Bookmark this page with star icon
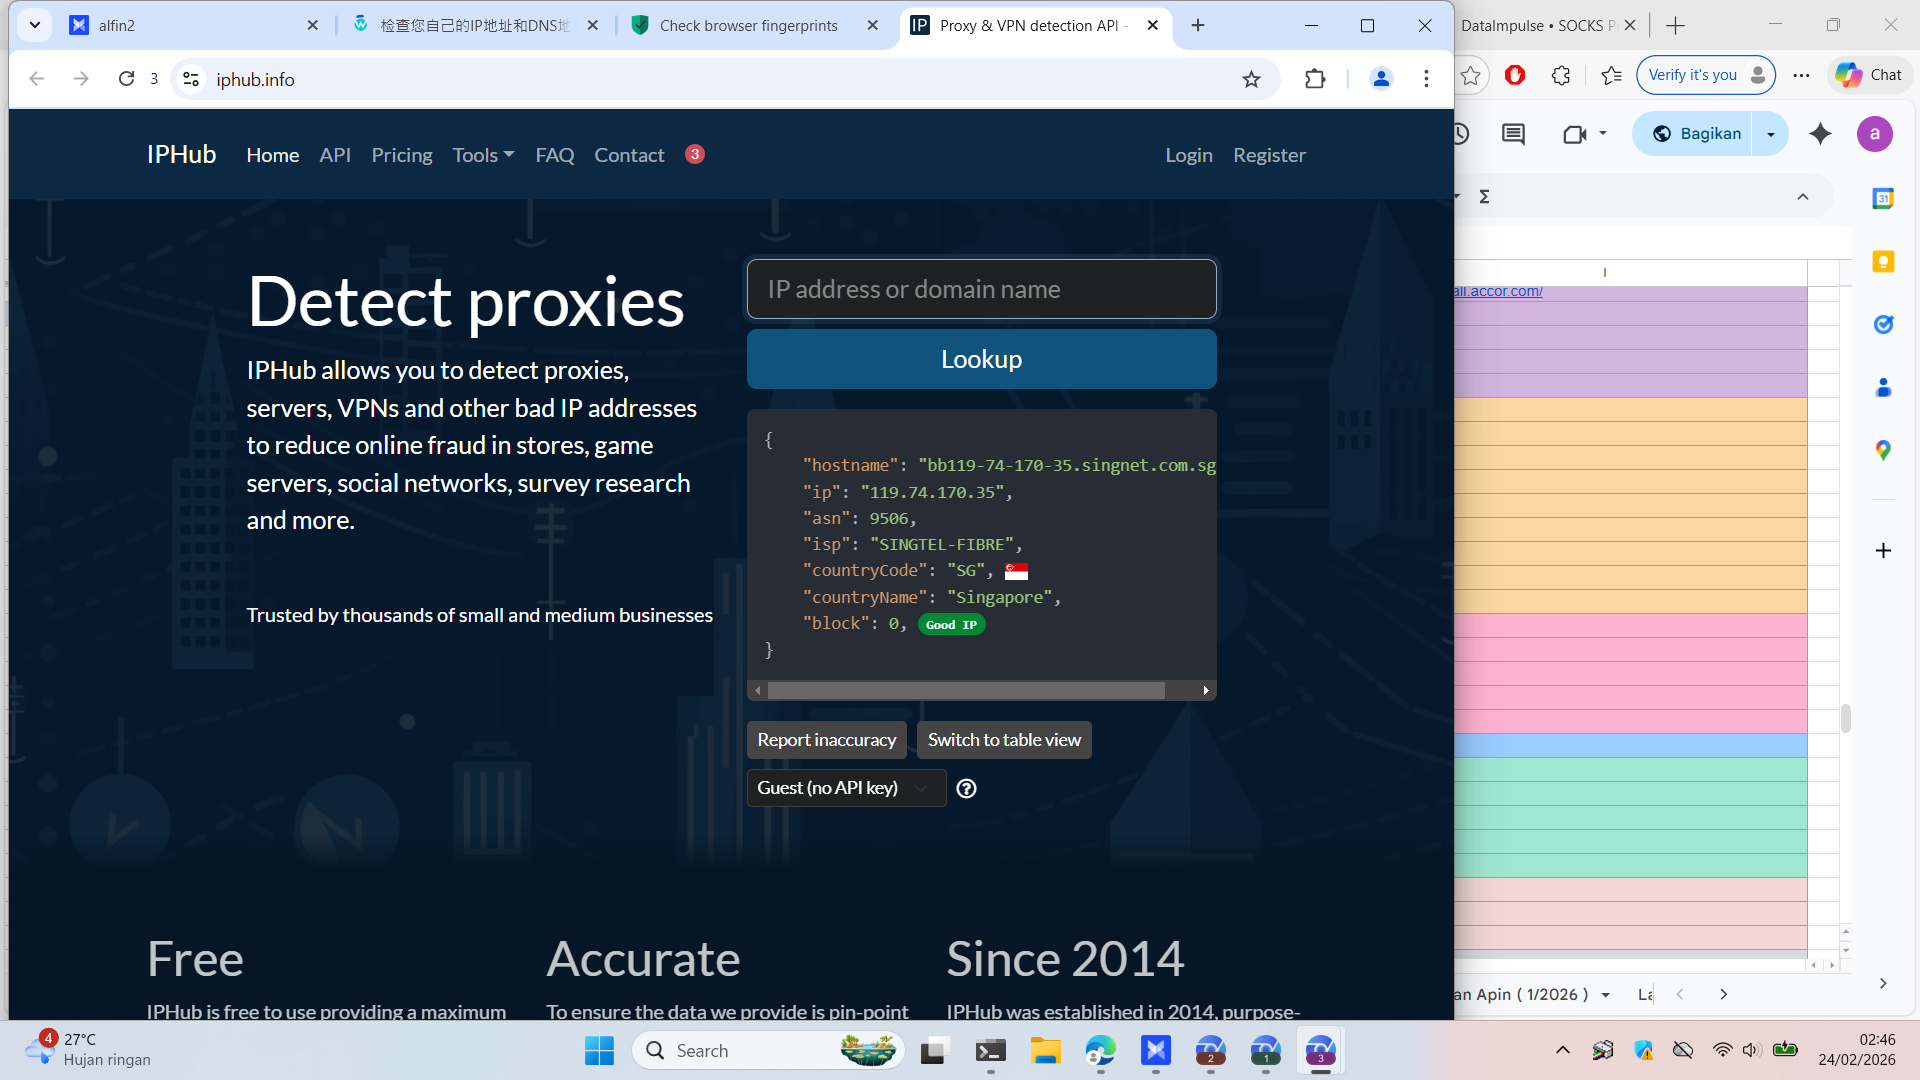The width and height of the screenshot is (1920, 1080). coord(1251,79)
